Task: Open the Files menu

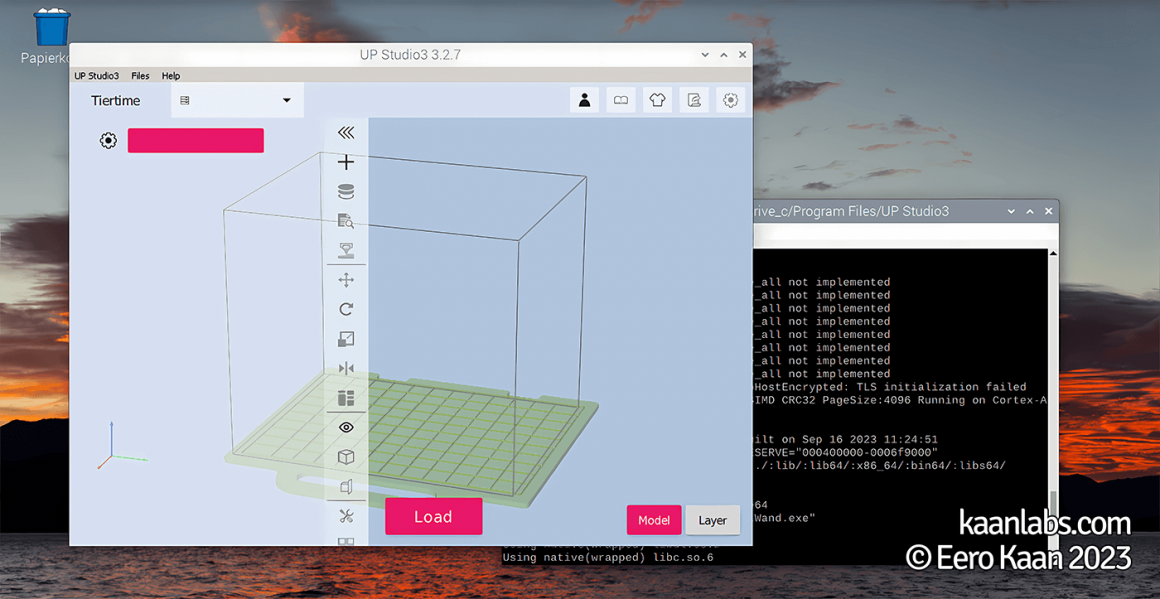Action: [x=140, y=76]
